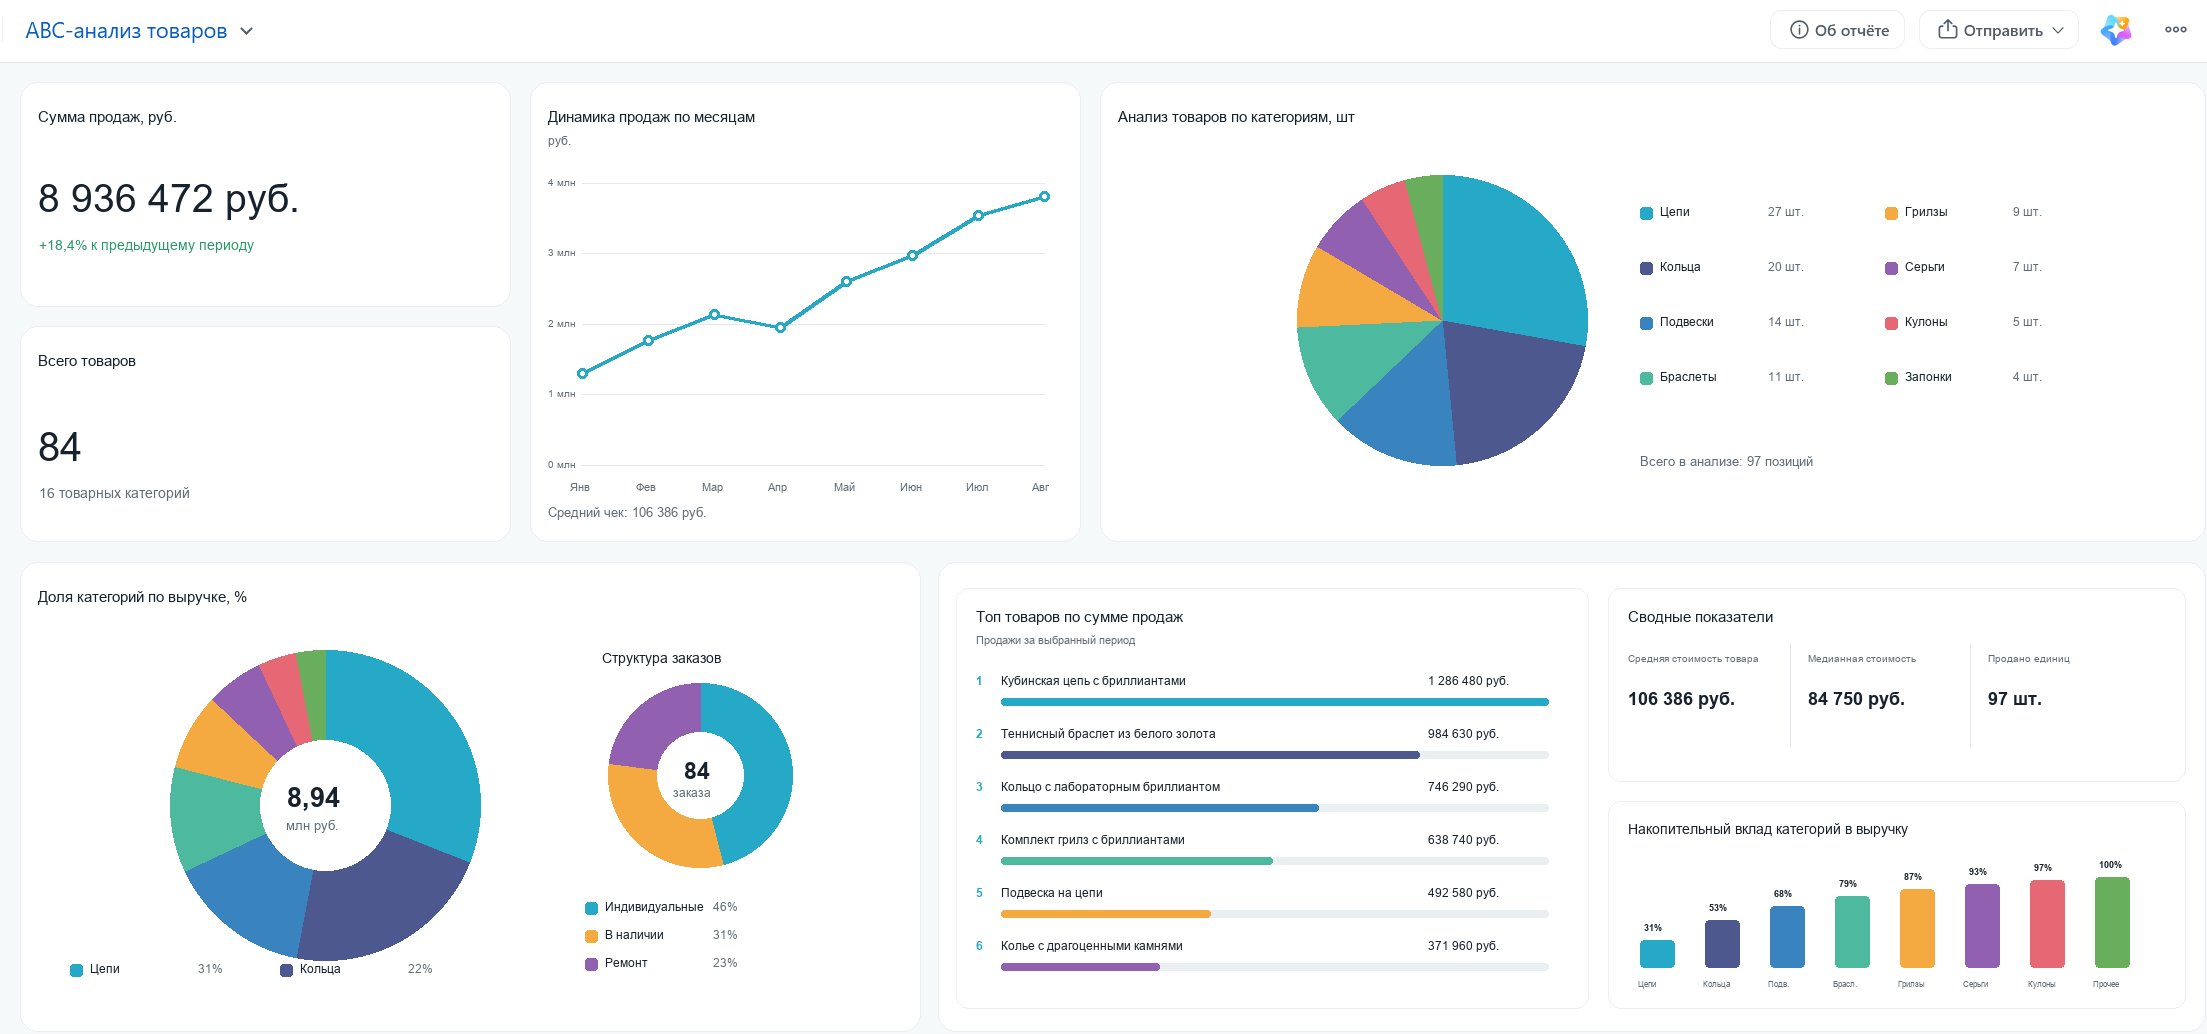Click the 746 290 руб. amount
This screenshot has height=1034, width=2207.
[x=1463, y=787]
